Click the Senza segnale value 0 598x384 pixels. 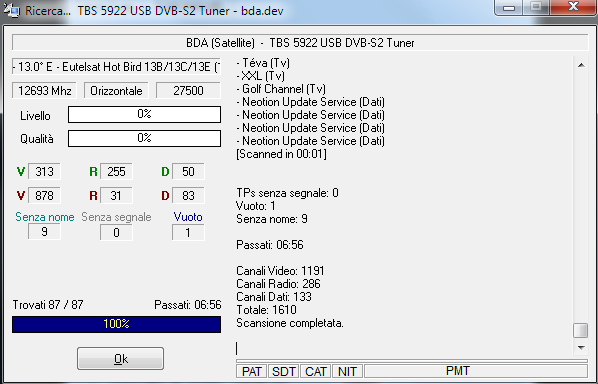pyautogui.click(x=116, y=232)
